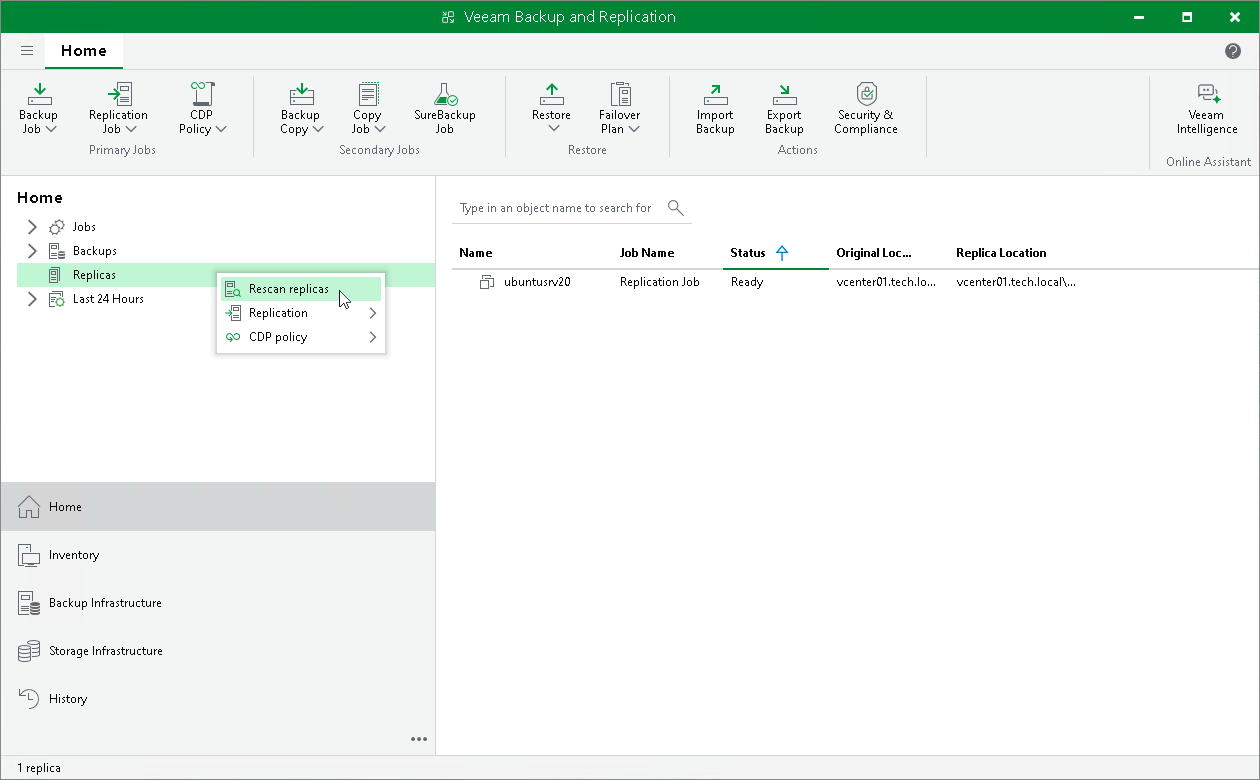The height and width of the screenshot is (780, 1260).
Task: Click the Copy Job ribbon icon
Action: (368, 94)
